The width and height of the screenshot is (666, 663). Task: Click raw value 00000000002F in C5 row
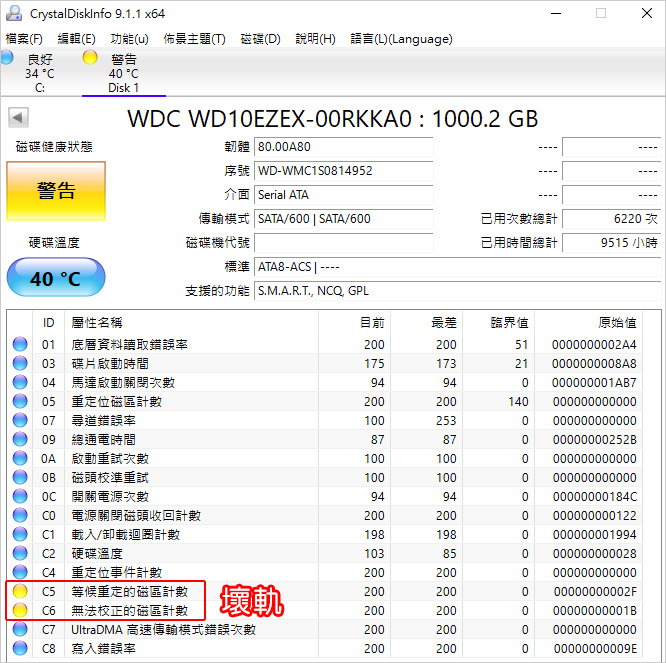[x=595, y=592]
